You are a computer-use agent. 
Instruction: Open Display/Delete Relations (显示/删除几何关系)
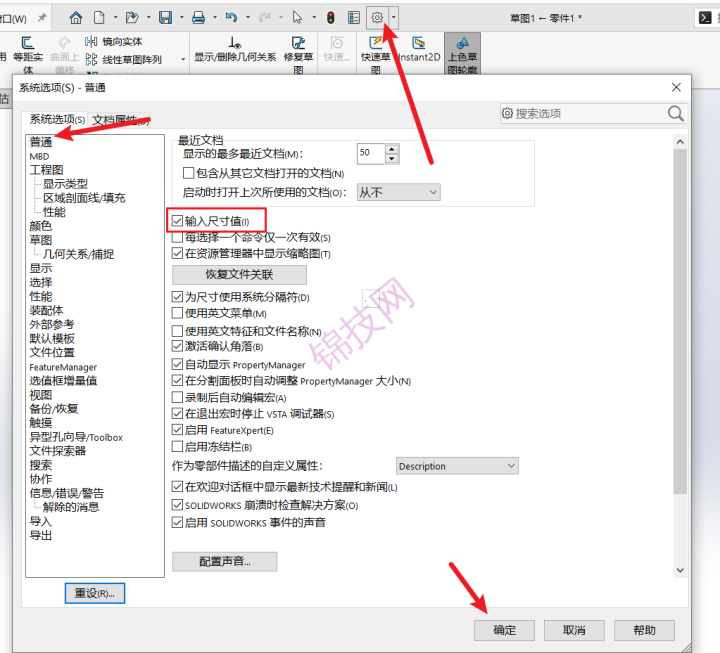click(235, 50)
